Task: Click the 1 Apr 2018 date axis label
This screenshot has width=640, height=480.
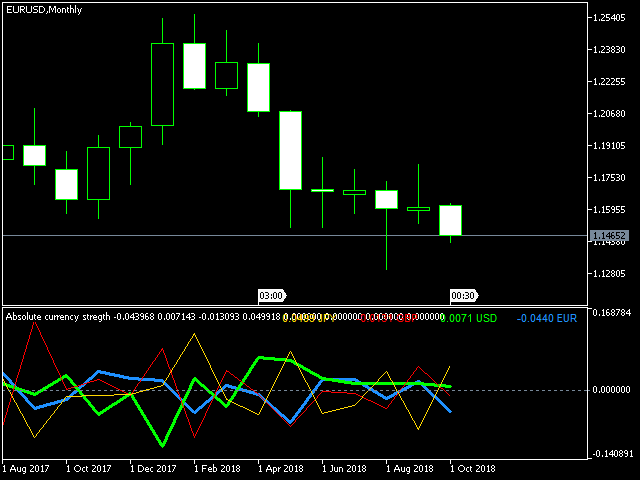Action: coord(279,467)
